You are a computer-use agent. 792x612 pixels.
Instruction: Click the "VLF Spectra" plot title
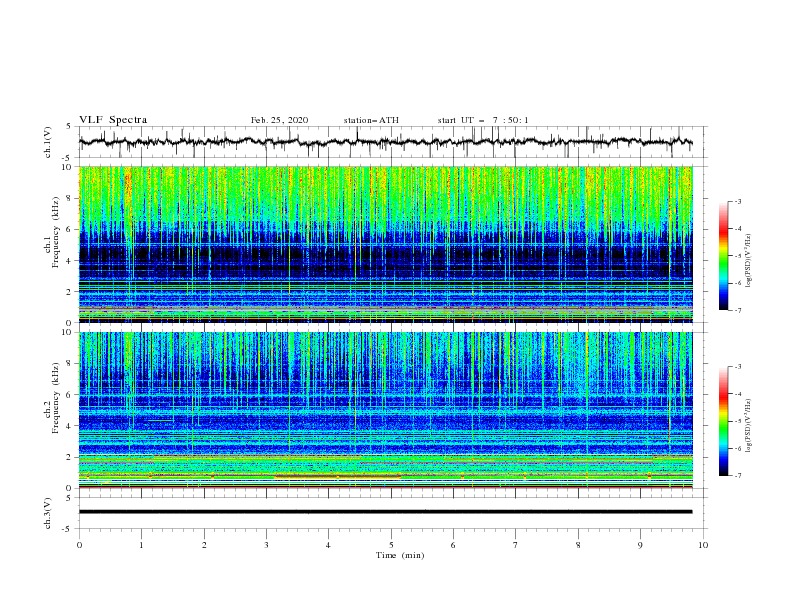pos(113,120)
